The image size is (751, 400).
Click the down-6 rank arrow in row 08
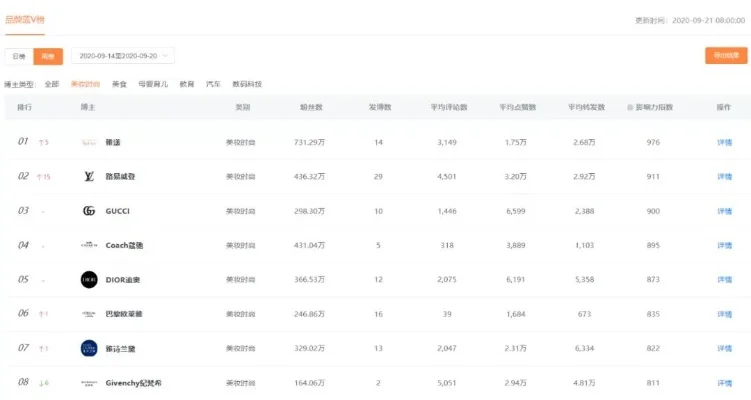point(44,383)
